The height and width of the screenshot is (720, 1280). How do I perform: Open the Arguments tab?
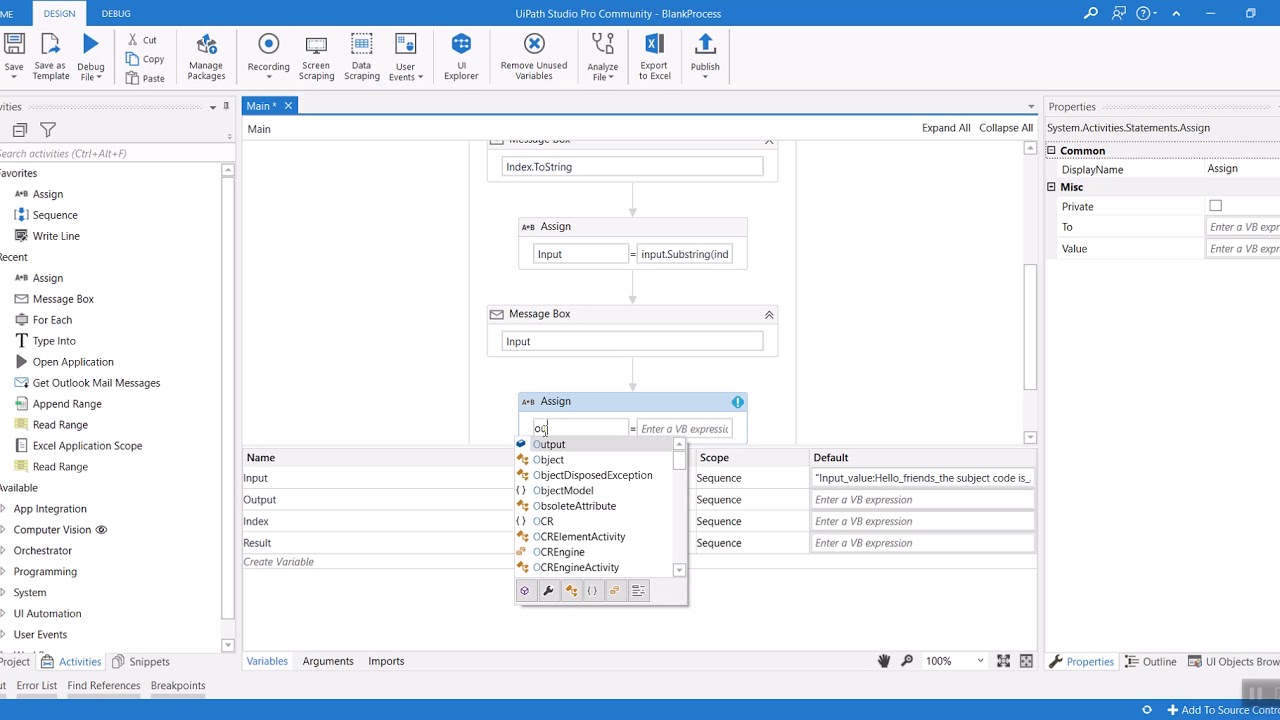pos(328,661)
